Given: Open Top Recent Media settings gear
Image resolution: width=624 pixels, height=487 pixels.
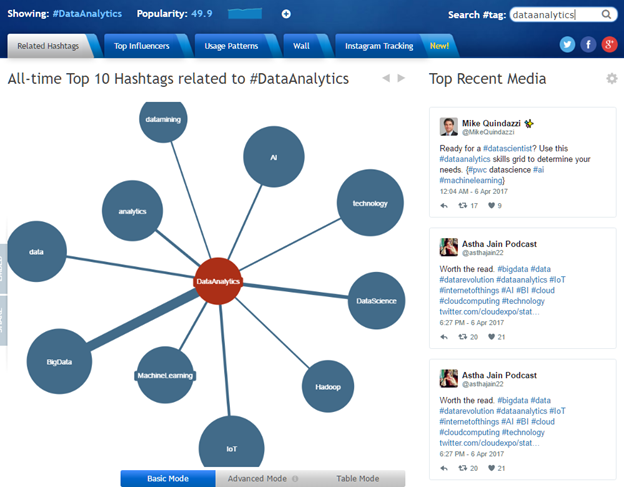Looking at the screenshot, I should click(x=611, y=79).
